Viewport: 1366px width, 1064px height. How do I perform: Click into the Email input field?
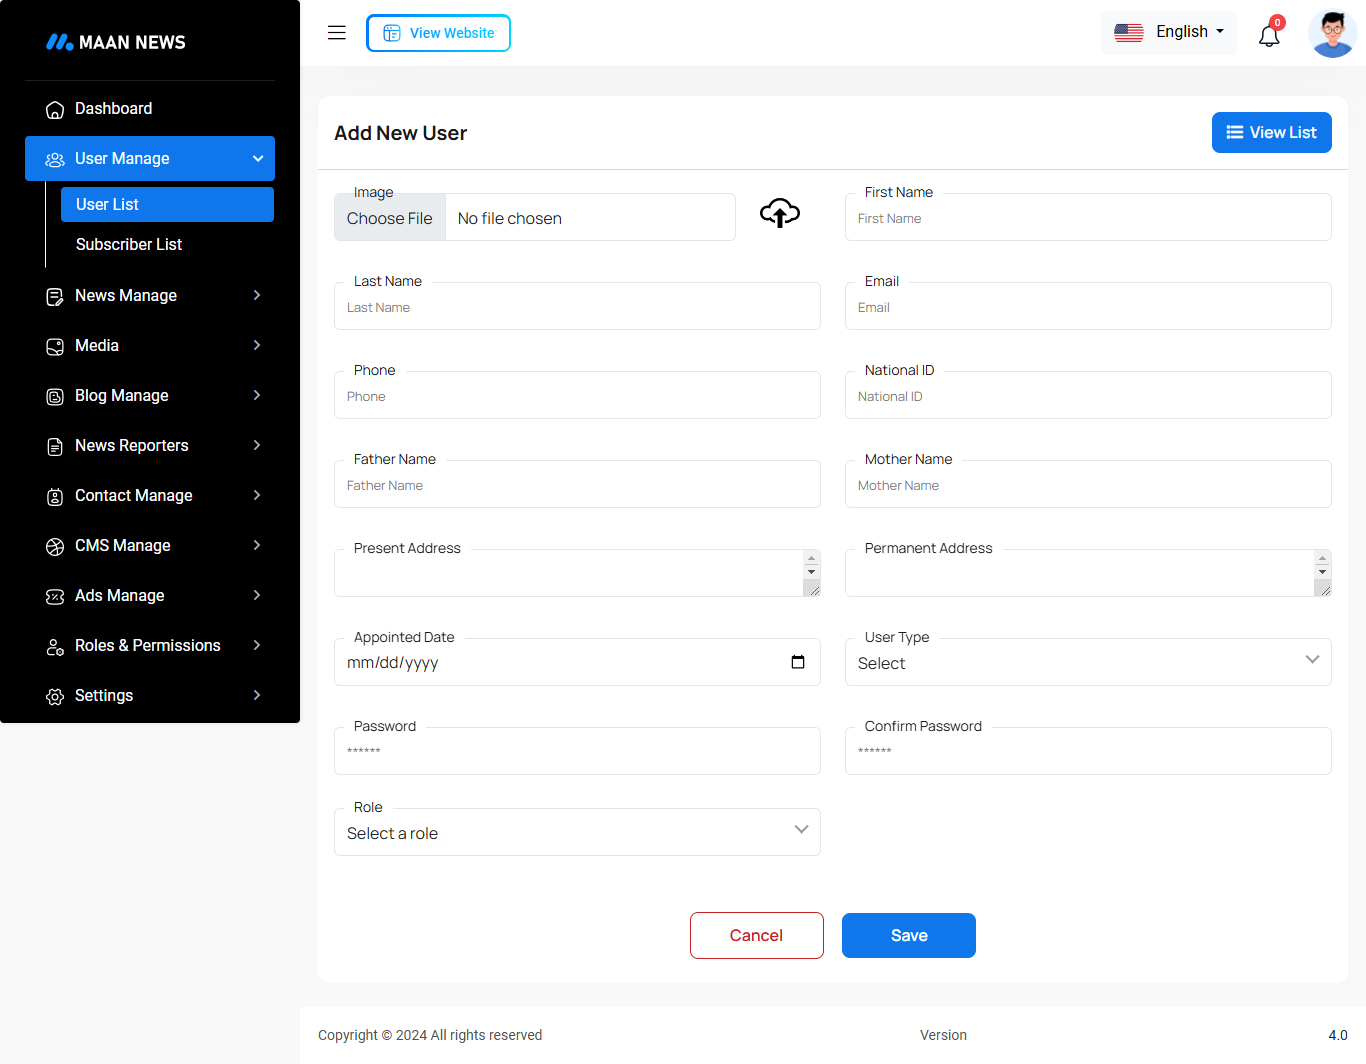point(1087,307)
